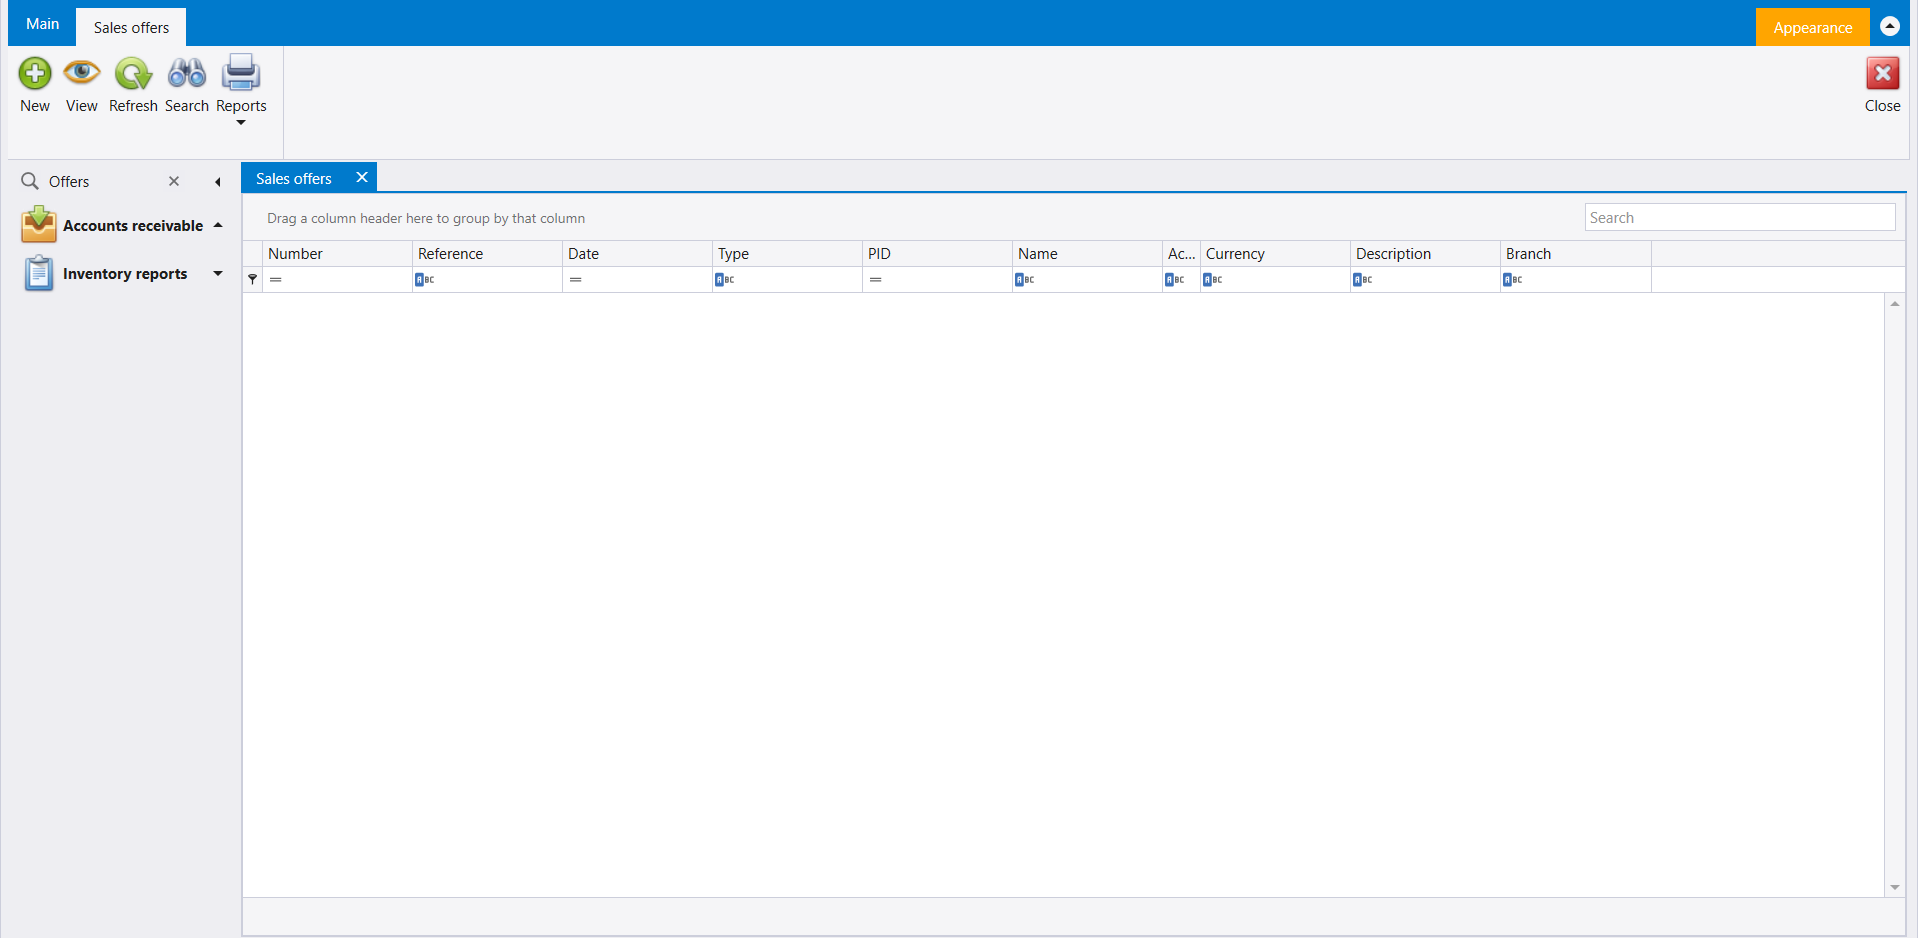Open the View eye icon

click(x=82, y=73)
